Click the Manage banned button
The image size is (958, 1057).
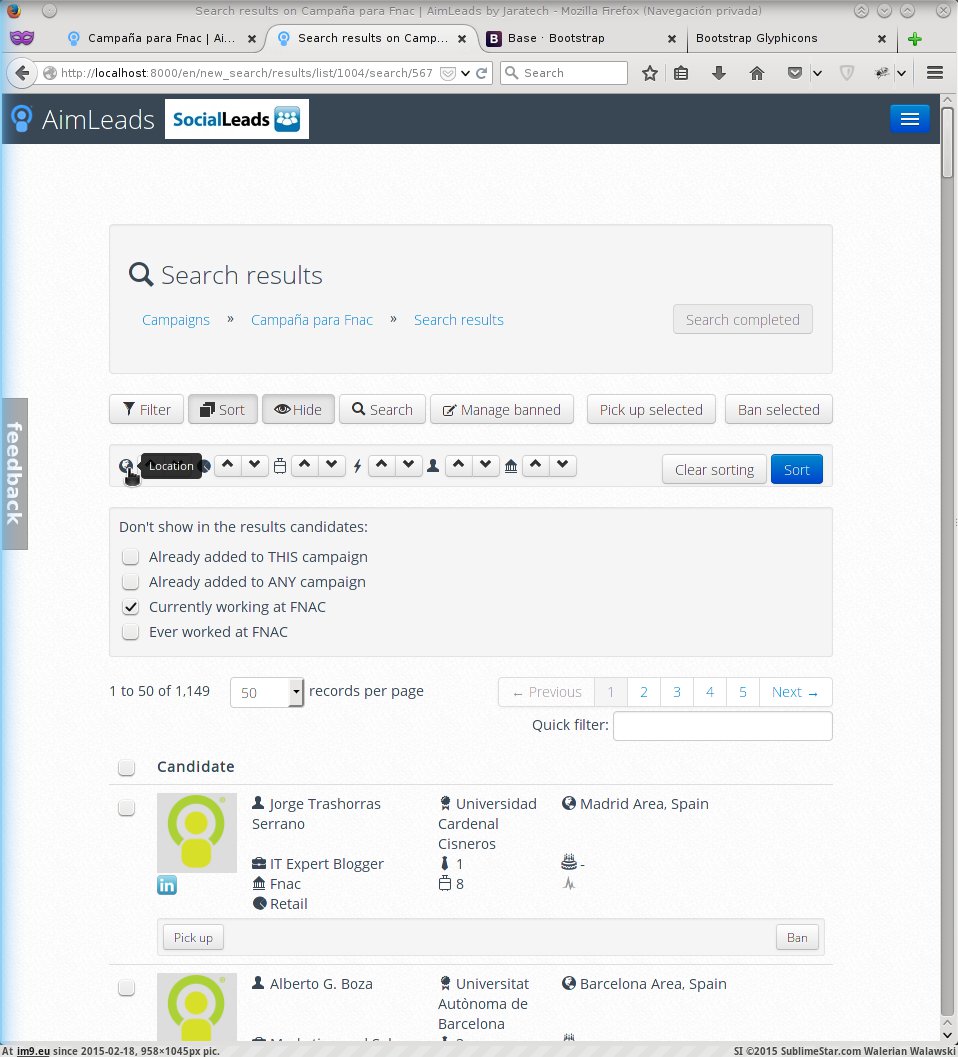coord(502,410)
